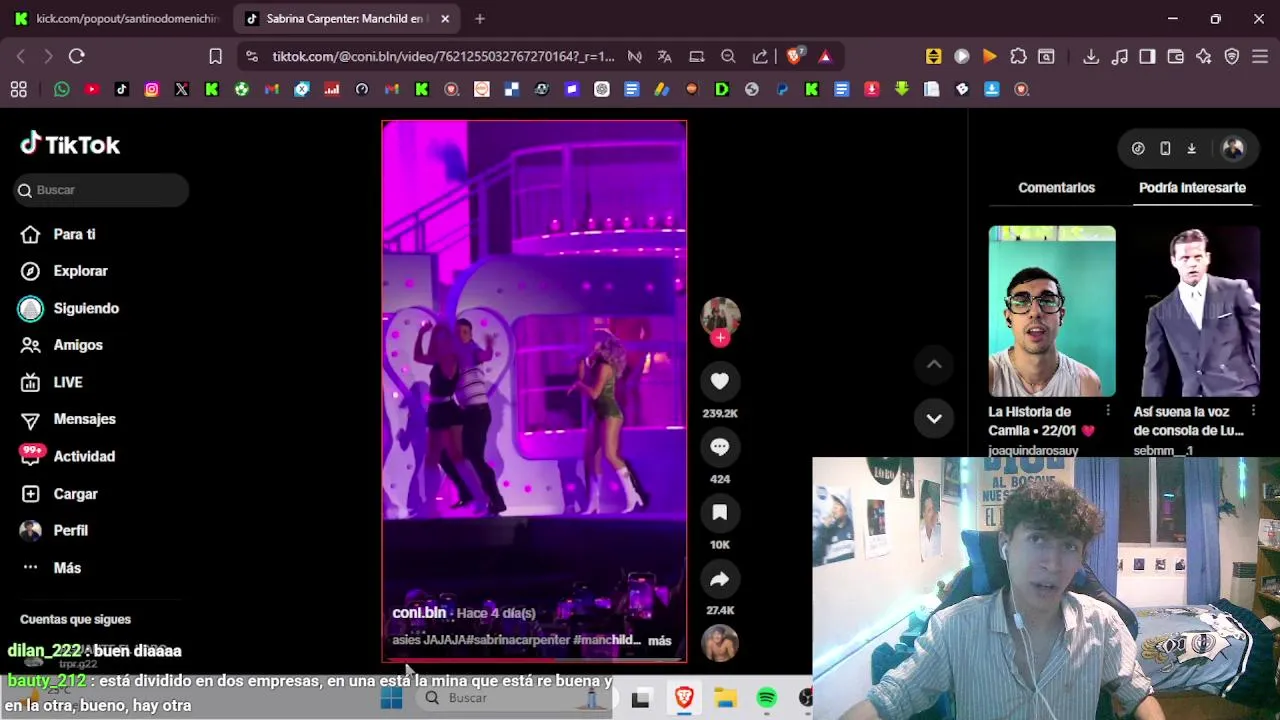Open the Windows Start button
1280x720 pixels.
[391, 698]
